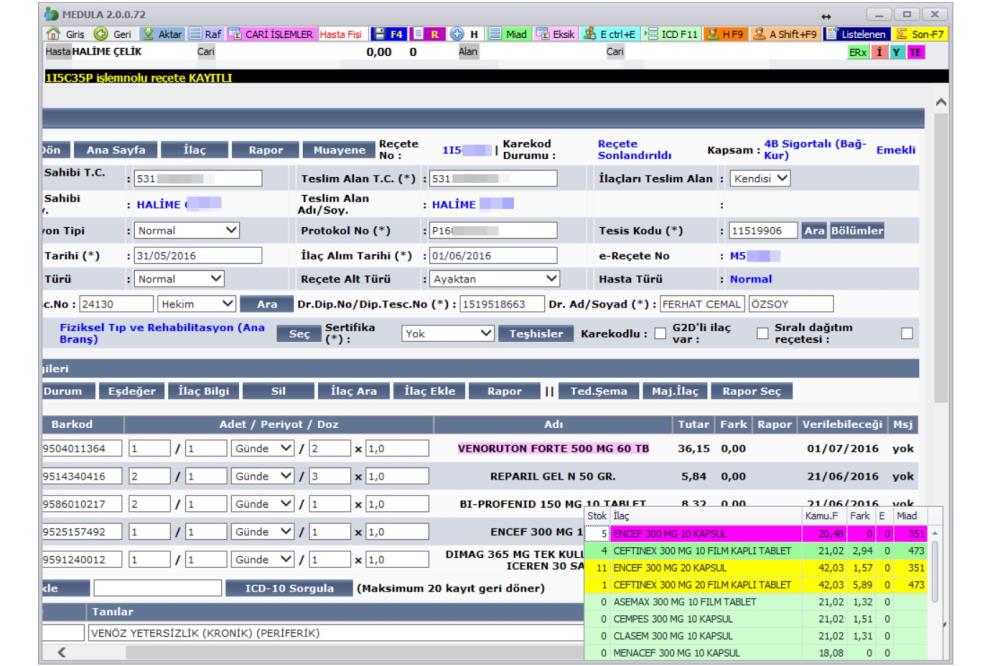The width and height of the screenshot is (1000, 666).
Task: Click the H plus icon button
Action: point(465,34)
